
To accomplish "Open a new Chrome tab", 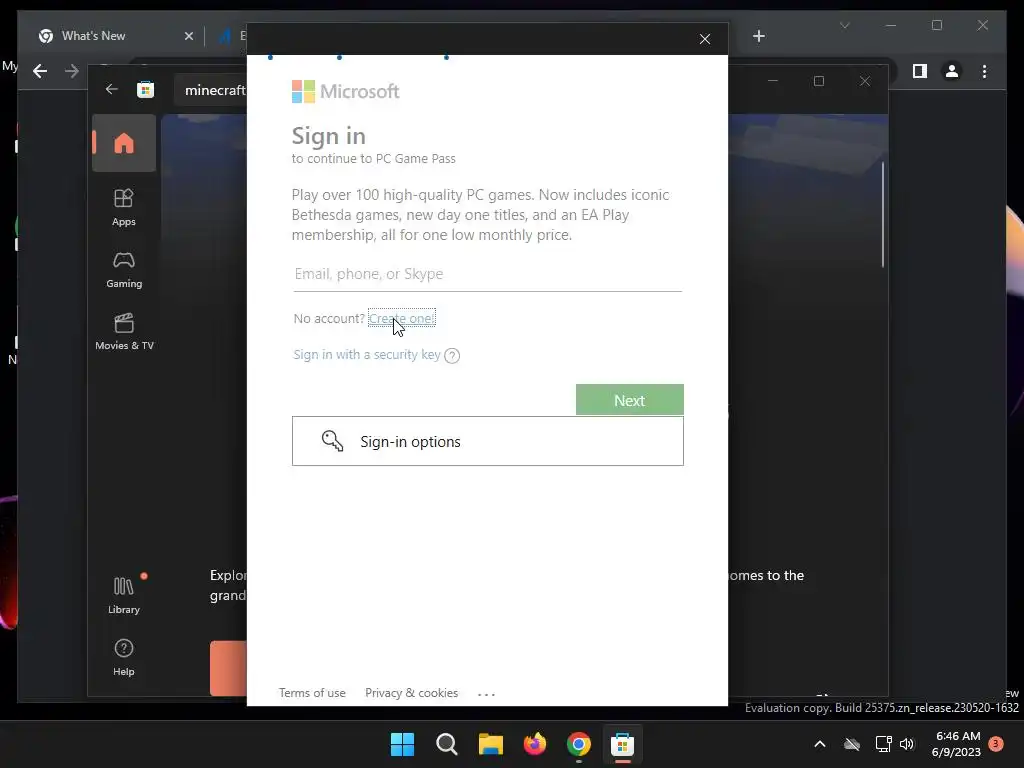I will coord(759,36).
